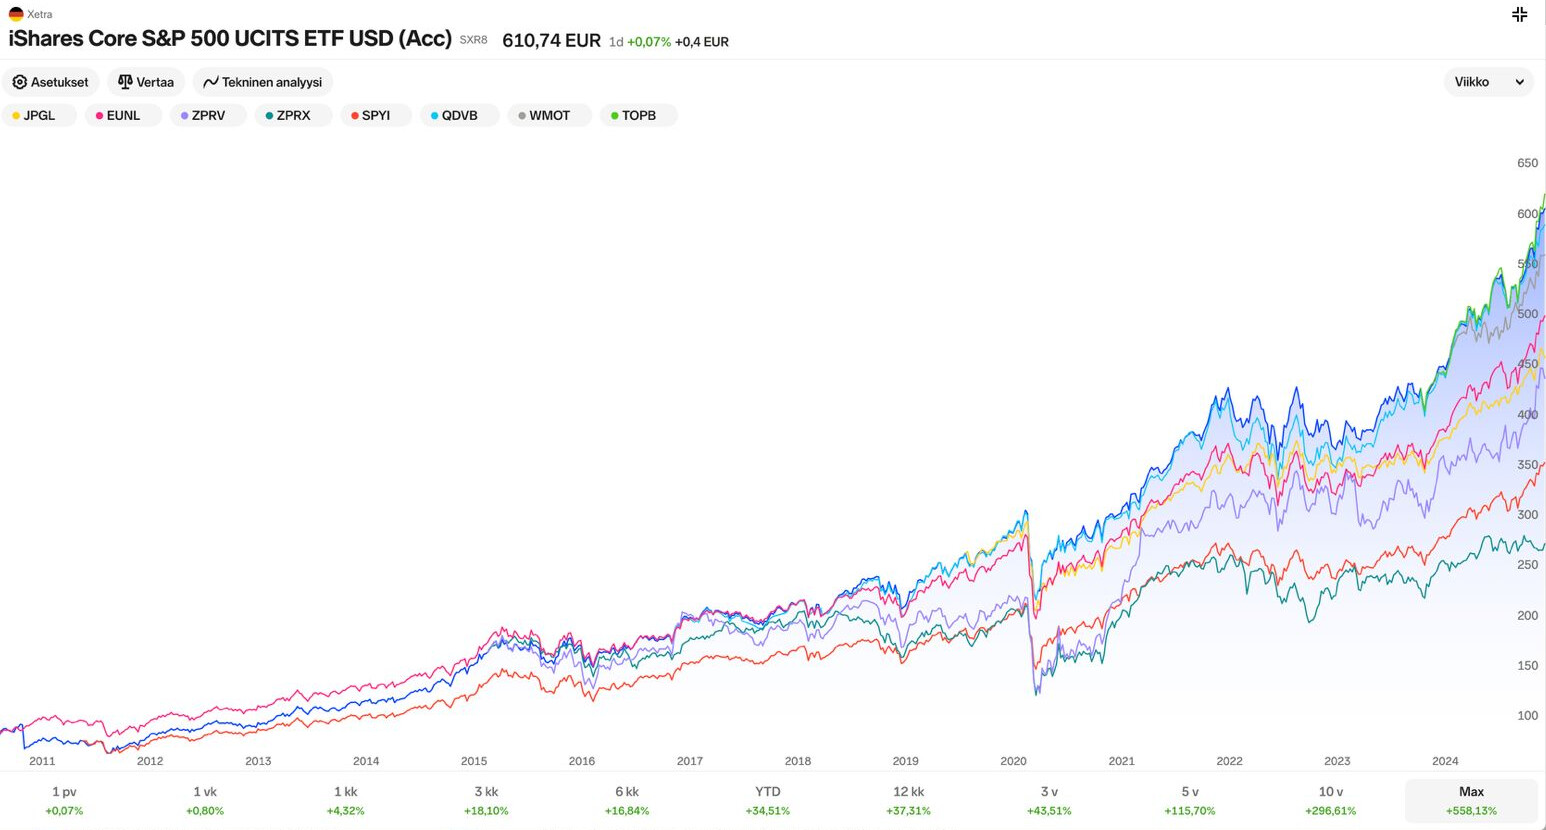The width and height of the screenshot is (1546, 830).
Task: Click the 2020 label on the time axis
Action: click(1013, 761)
